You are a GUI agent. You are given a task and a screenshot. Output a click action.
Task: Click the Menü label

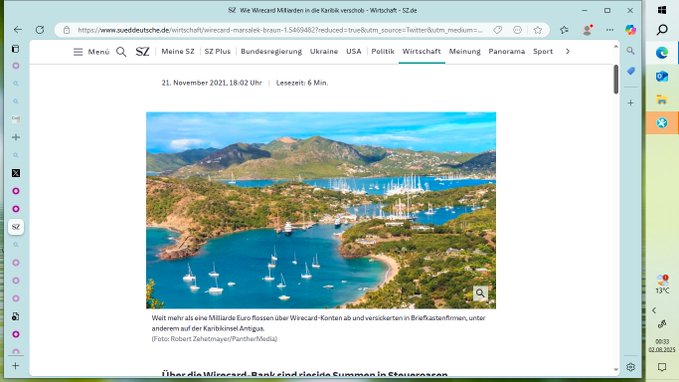99,52
